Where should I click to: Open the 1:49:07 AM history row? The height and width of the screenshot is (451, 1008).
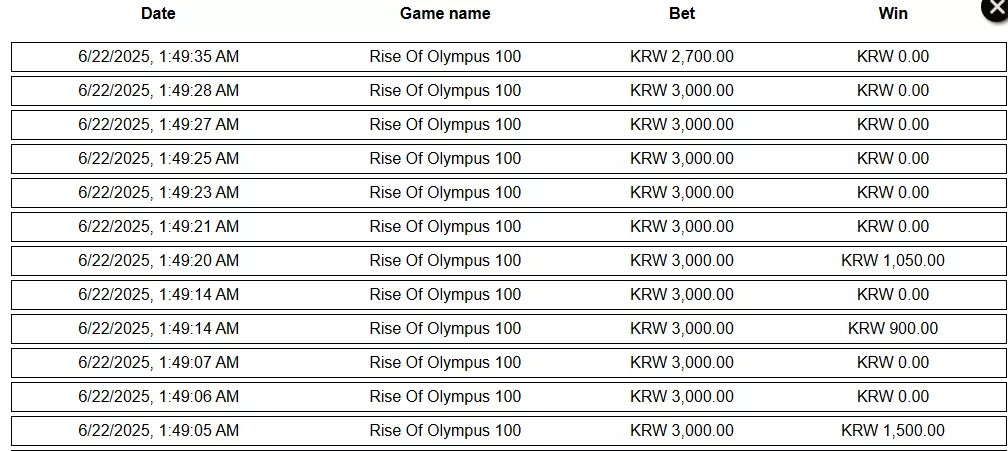[x=508, y=363]
